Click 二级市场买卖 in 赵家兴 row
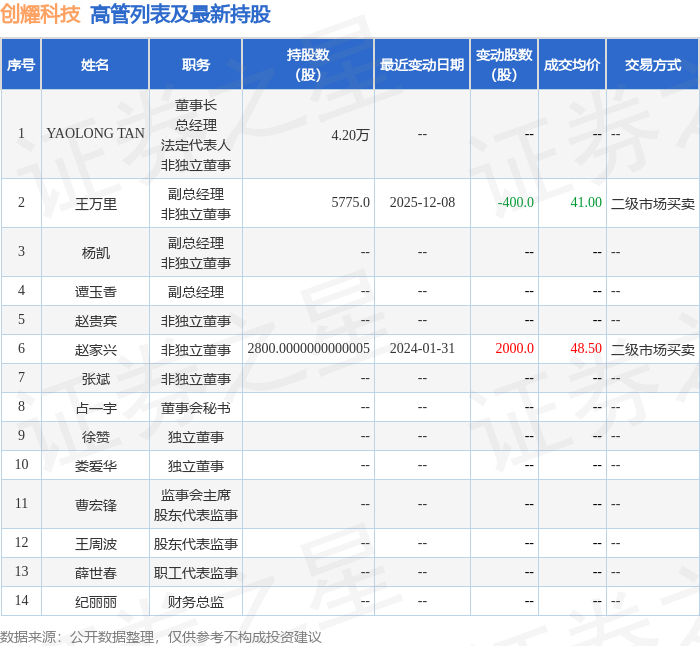700x646 pixels. click(x=653, y=350)
